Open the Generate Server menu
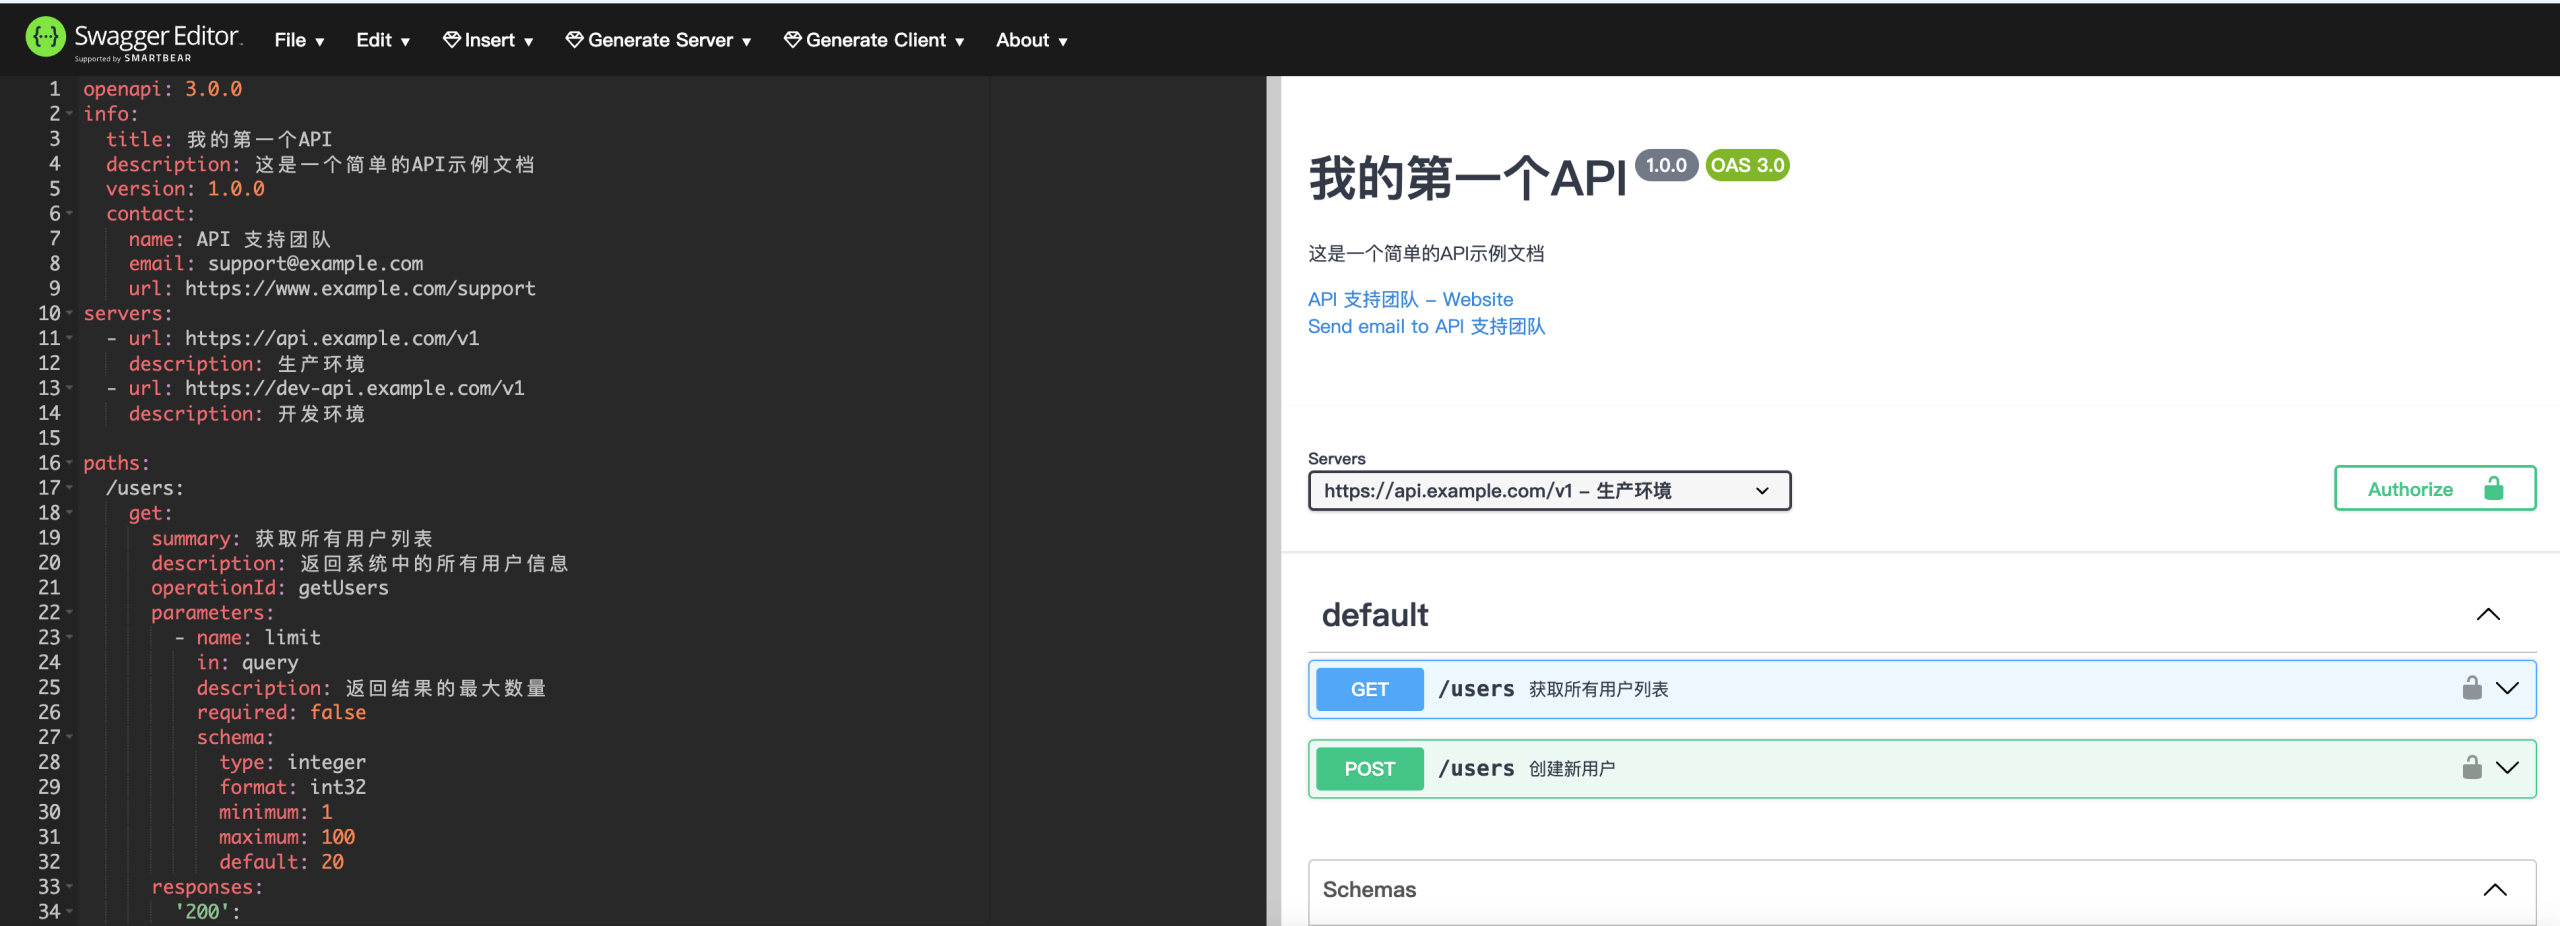 pyautogui.click(x=659, y=40)
